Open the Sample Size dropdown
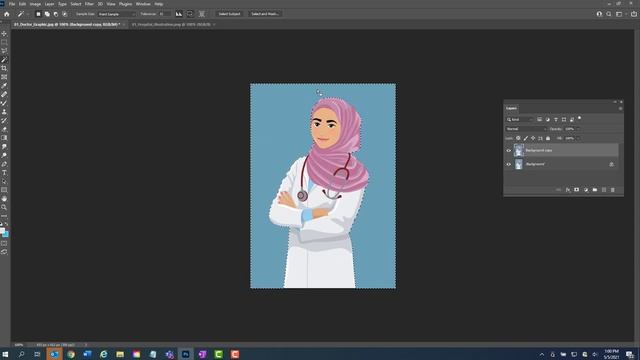The image size is (640, 360). point(116,14)
